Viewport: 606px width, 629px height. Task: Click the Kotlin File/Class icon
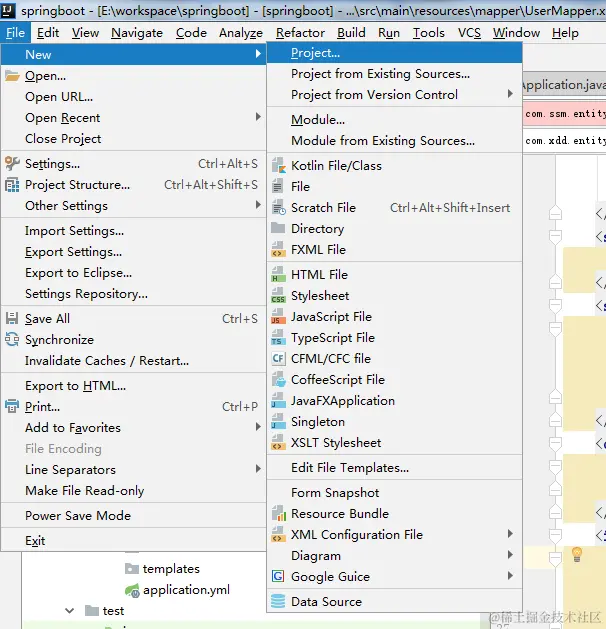click(x=278, y=165)
